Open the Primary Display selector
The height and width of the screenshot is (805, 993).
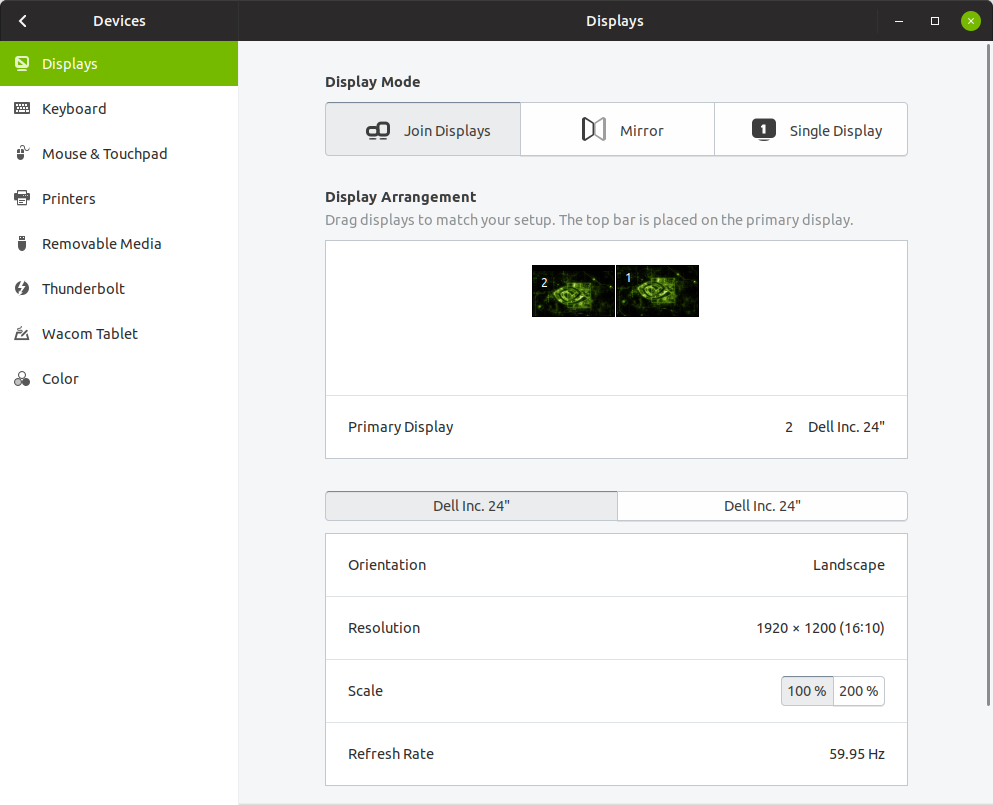point(616,427)
